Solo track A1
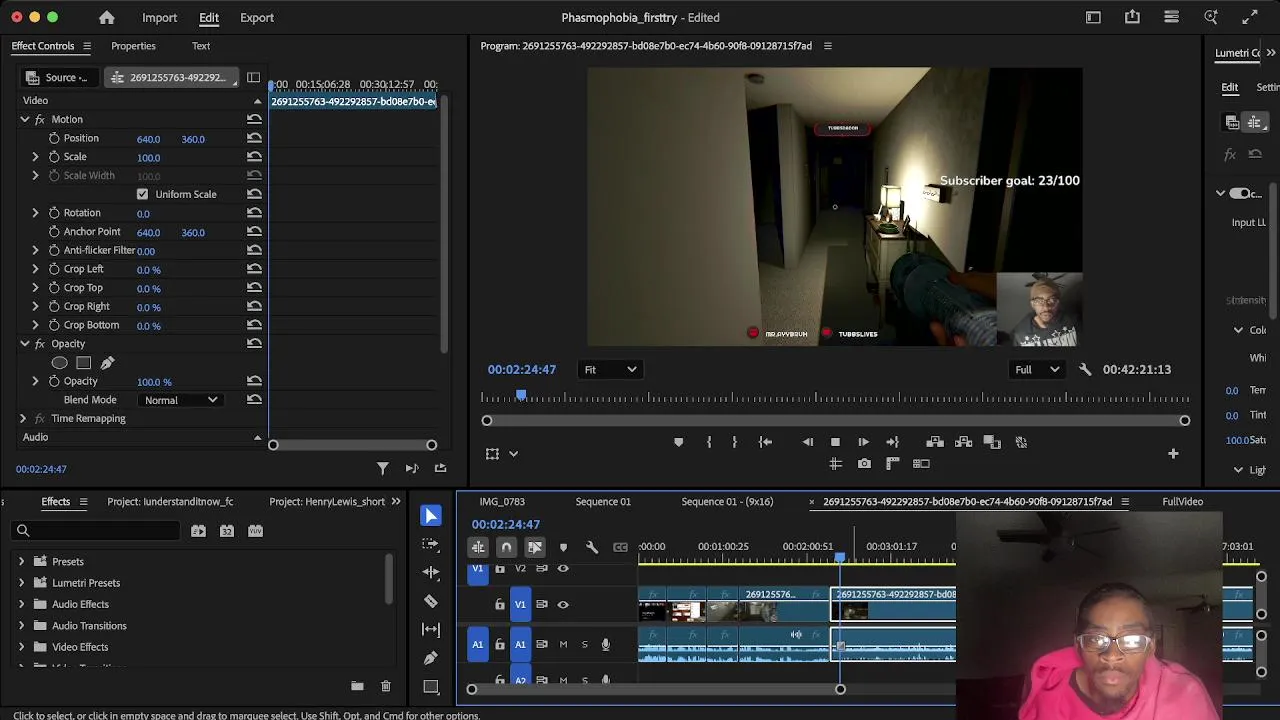The width and height of the screenshot is (1280, 720). pos(585,645)
